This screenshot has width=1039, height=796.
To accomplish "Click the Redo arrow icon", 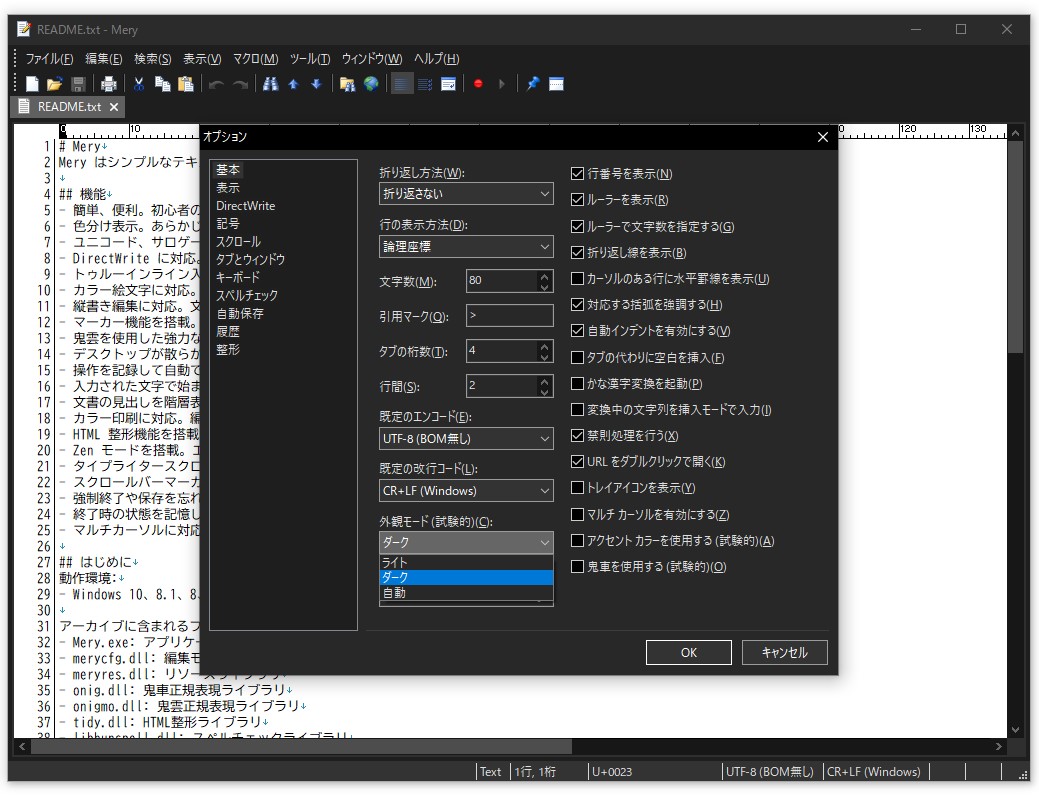I will tap(240, 84).
